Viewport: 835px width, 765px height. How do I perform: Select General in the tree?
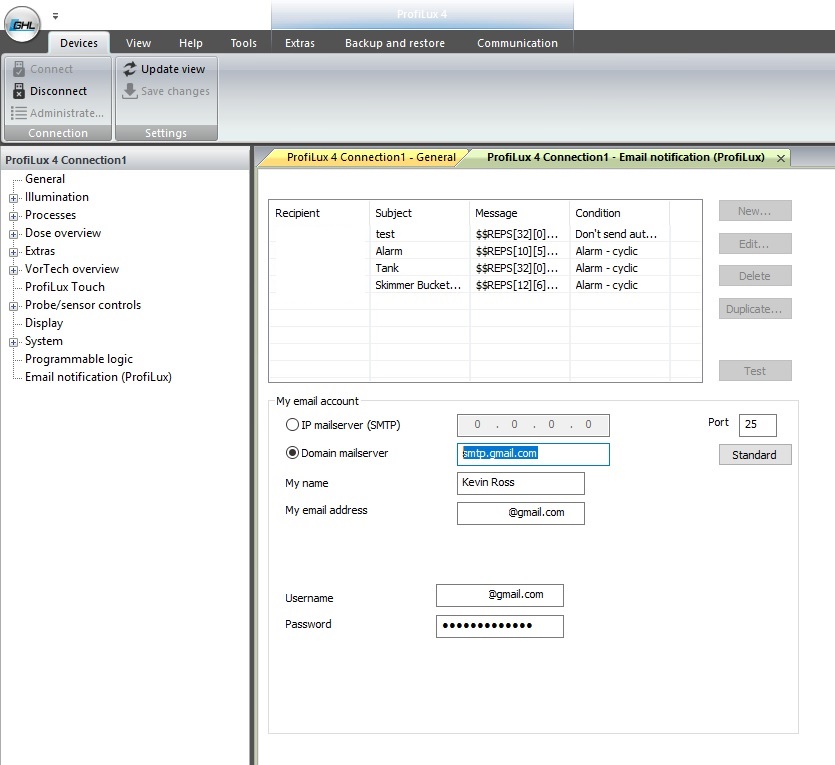[45, 179]
